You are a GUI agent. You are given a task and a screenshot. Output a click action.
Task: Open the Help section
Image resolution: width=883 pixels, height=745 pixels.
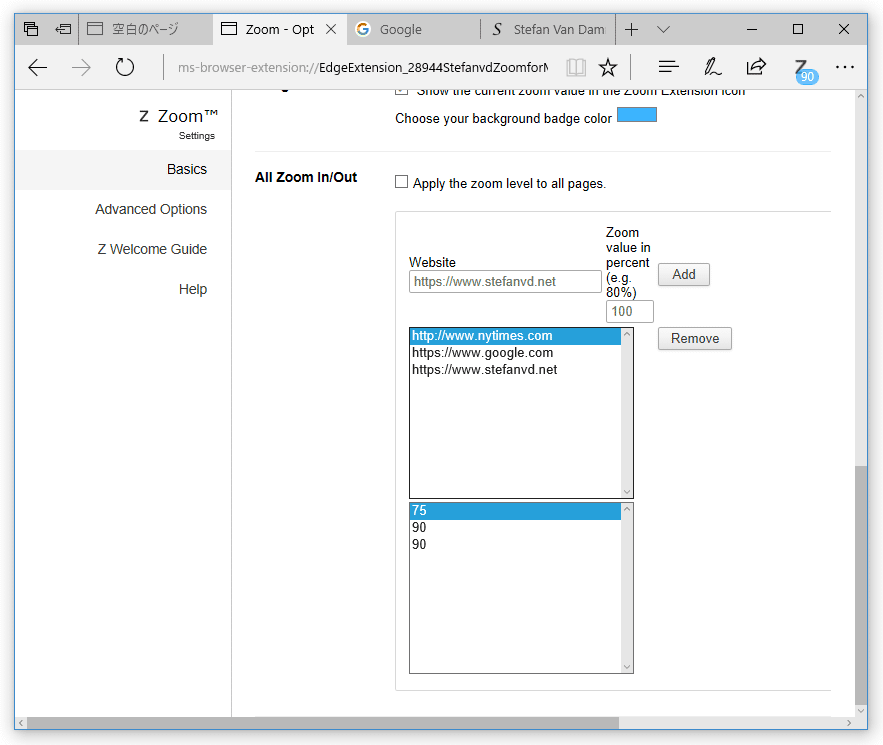pos(193,289)
